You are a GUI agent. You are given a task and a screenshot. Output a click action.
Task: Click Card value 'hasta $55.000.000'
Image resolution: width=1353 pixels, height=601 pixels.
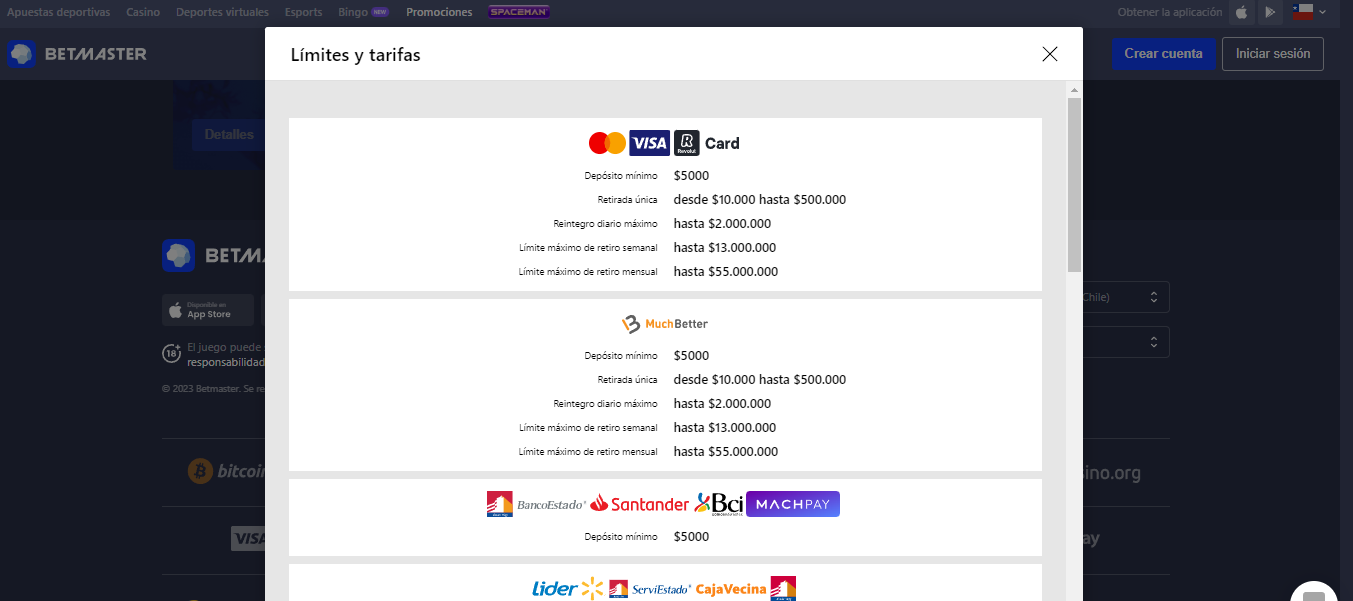[x=726, y=271]
